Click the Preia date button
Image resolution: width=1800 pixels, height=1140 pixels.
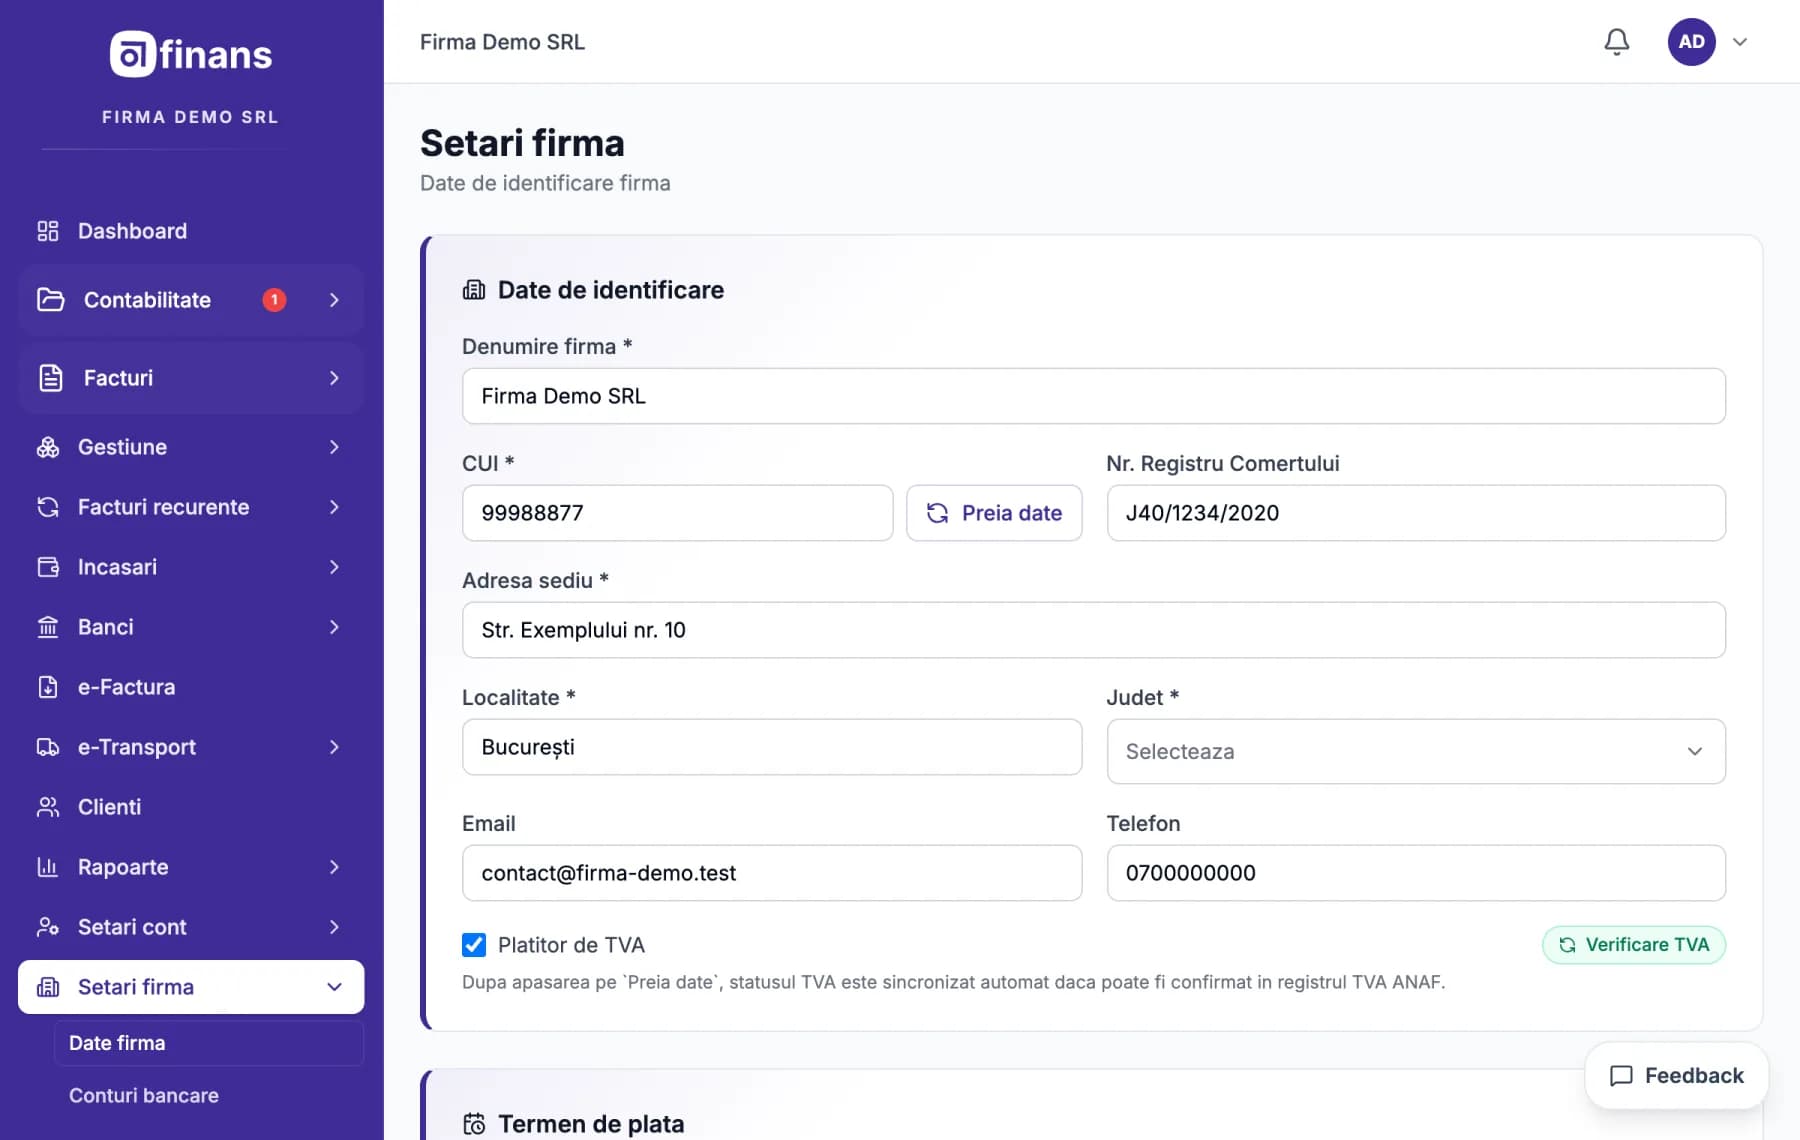click(x=994, y=513)
